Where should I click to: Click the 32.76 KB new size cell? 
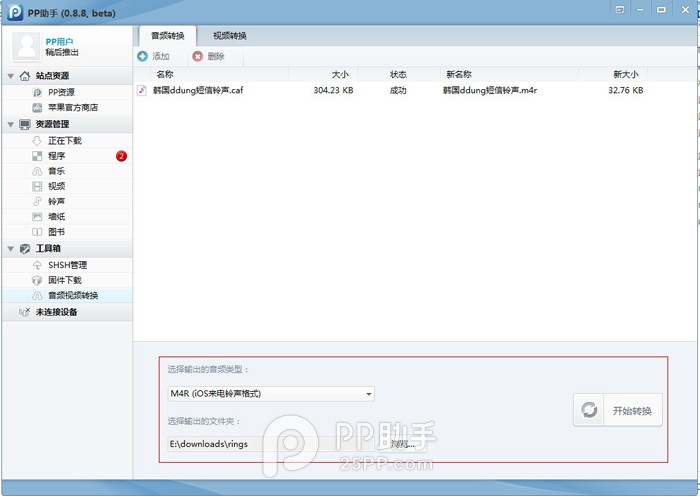pyautogui.click(x=625, y=91)
